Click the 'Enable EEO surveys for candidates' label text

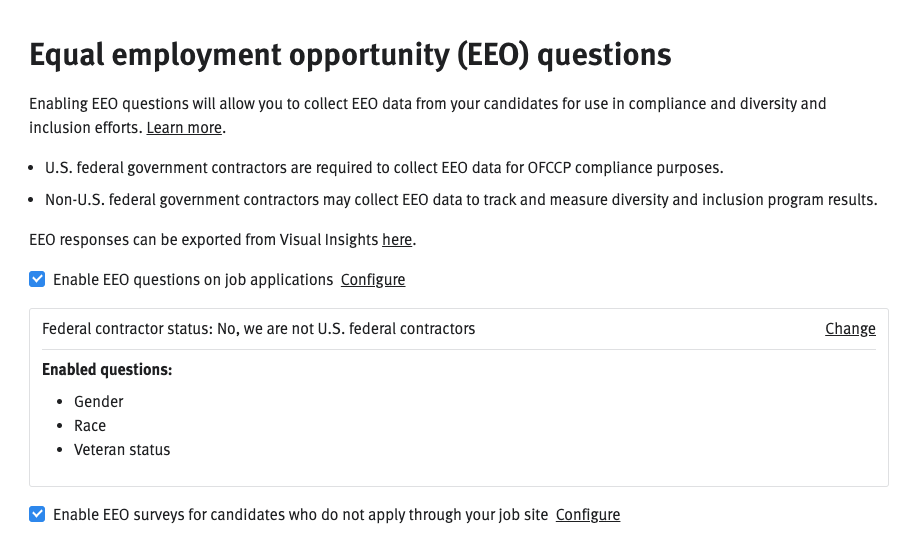pyautogui.click(x=300, y=515)
